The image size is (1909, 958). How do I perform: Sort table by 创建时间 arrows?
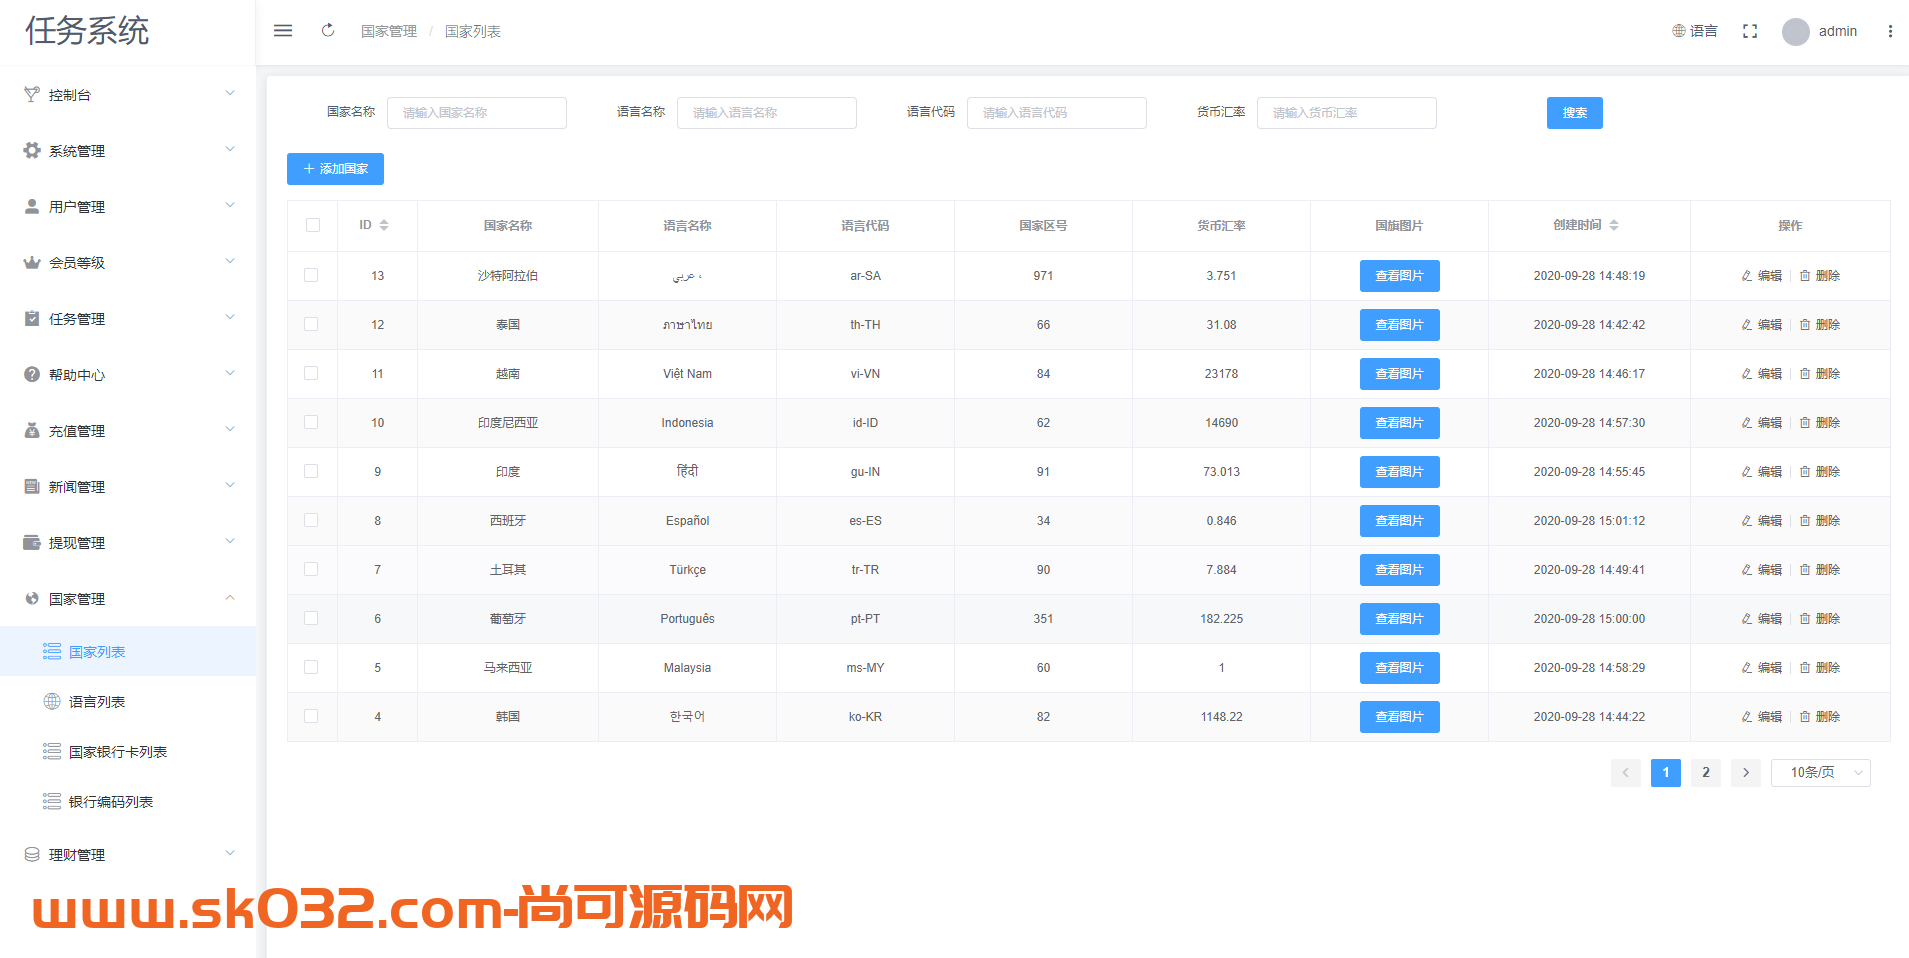pos(1614,225)
